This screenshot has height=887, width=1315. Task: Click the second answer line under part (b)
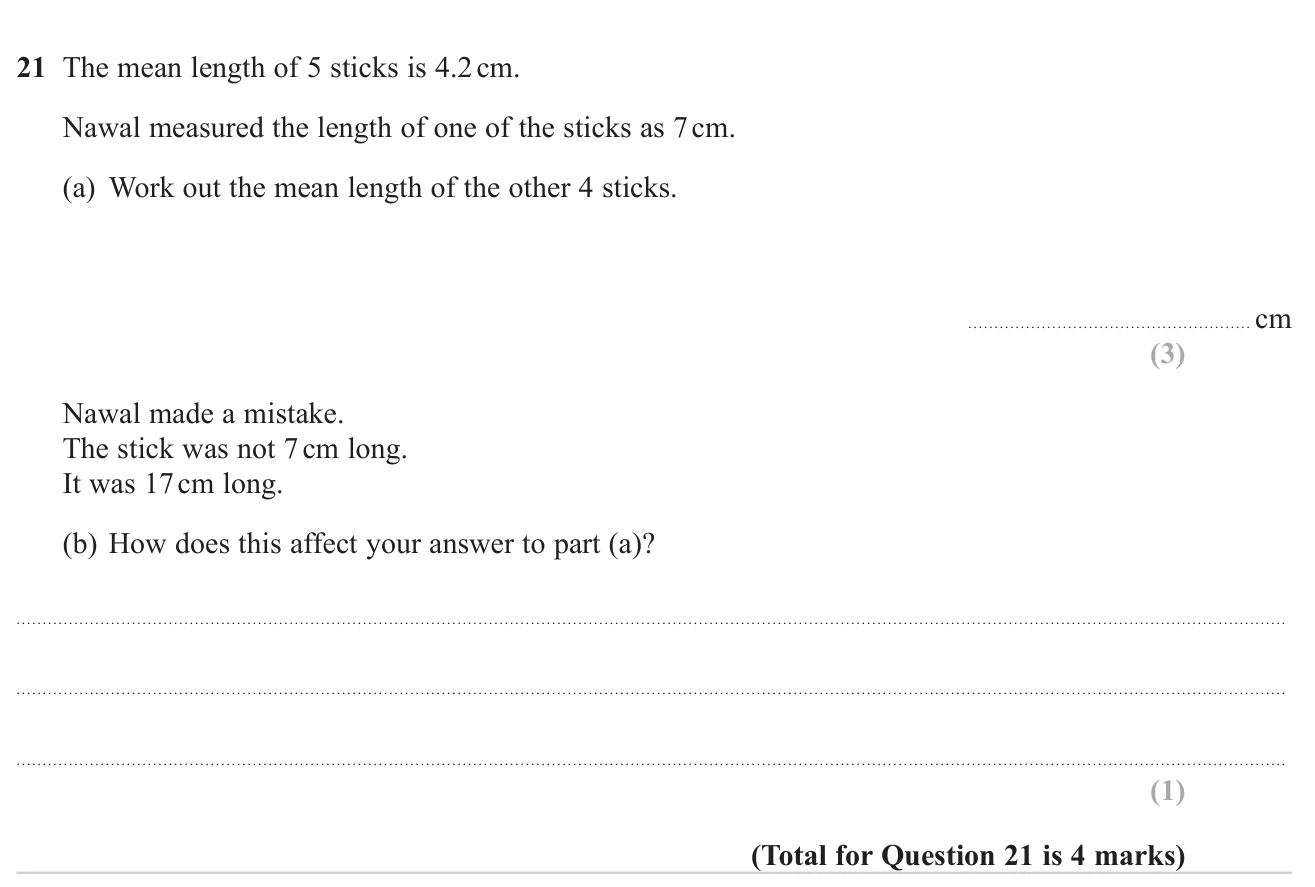(651, 692)
